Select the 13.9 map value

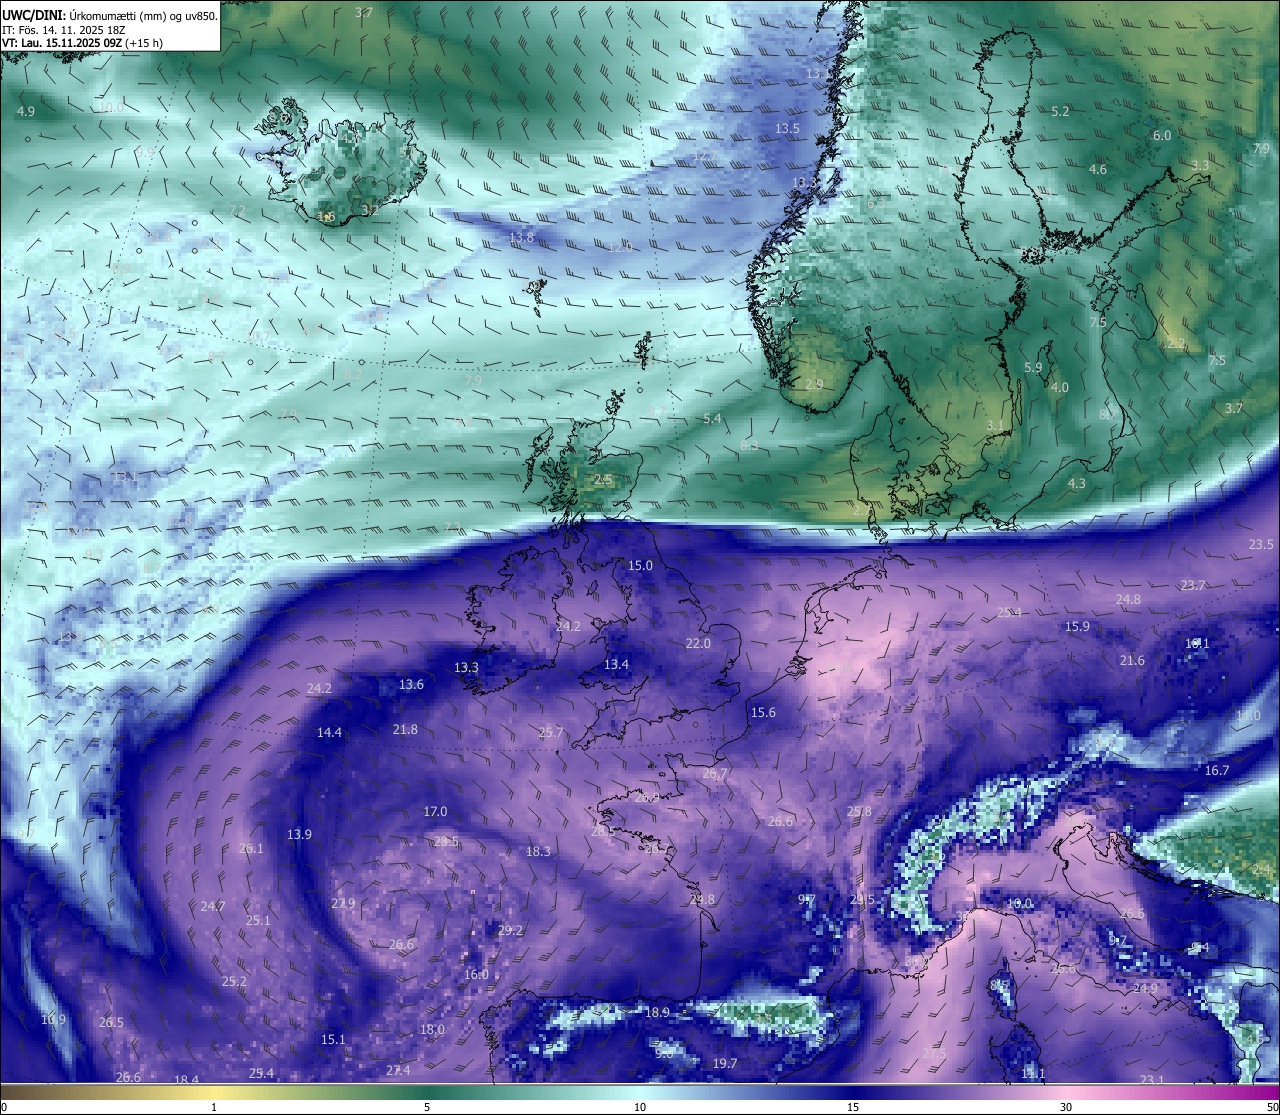click(x=299, y=834)
